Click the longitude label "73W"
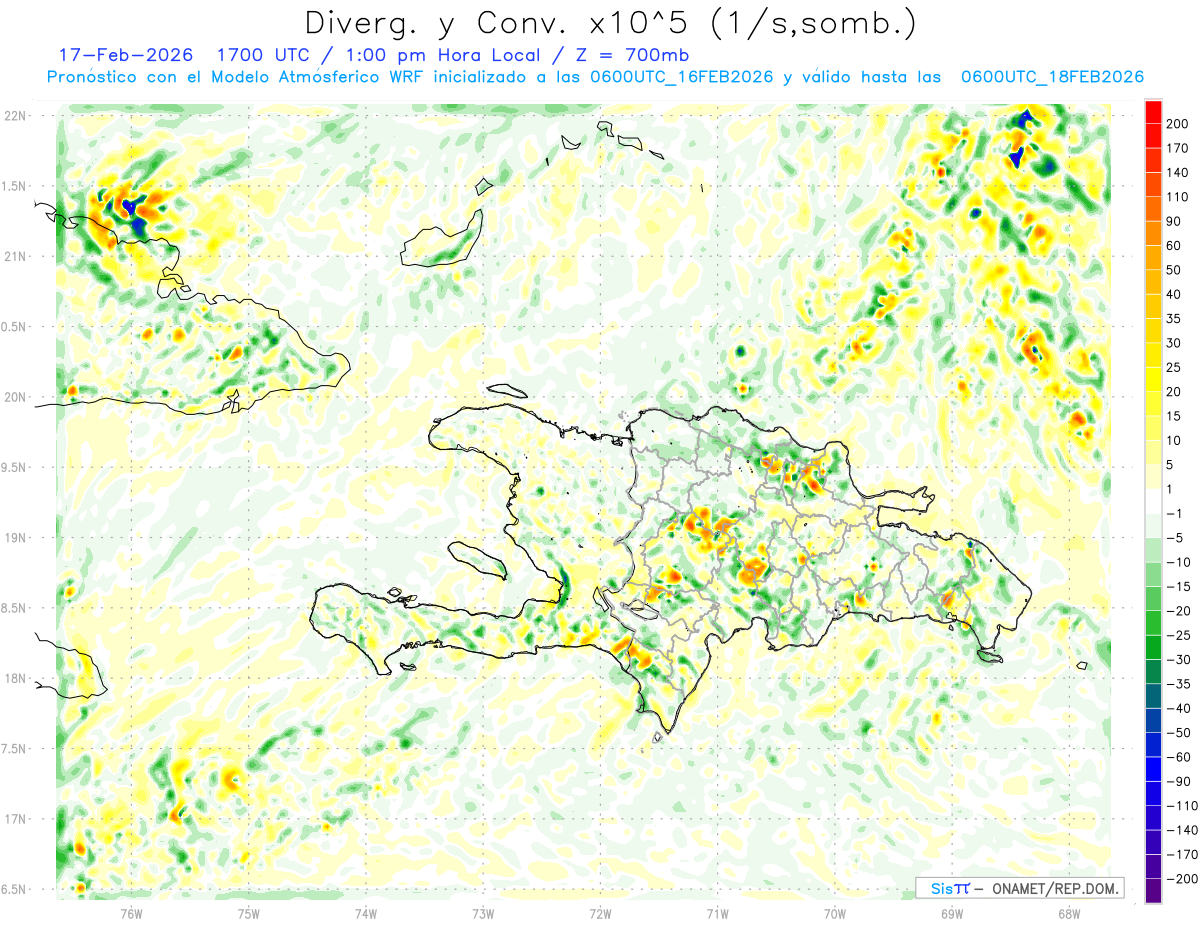The height and width of the screenshot is (927, 1200). tap(483, 912)
